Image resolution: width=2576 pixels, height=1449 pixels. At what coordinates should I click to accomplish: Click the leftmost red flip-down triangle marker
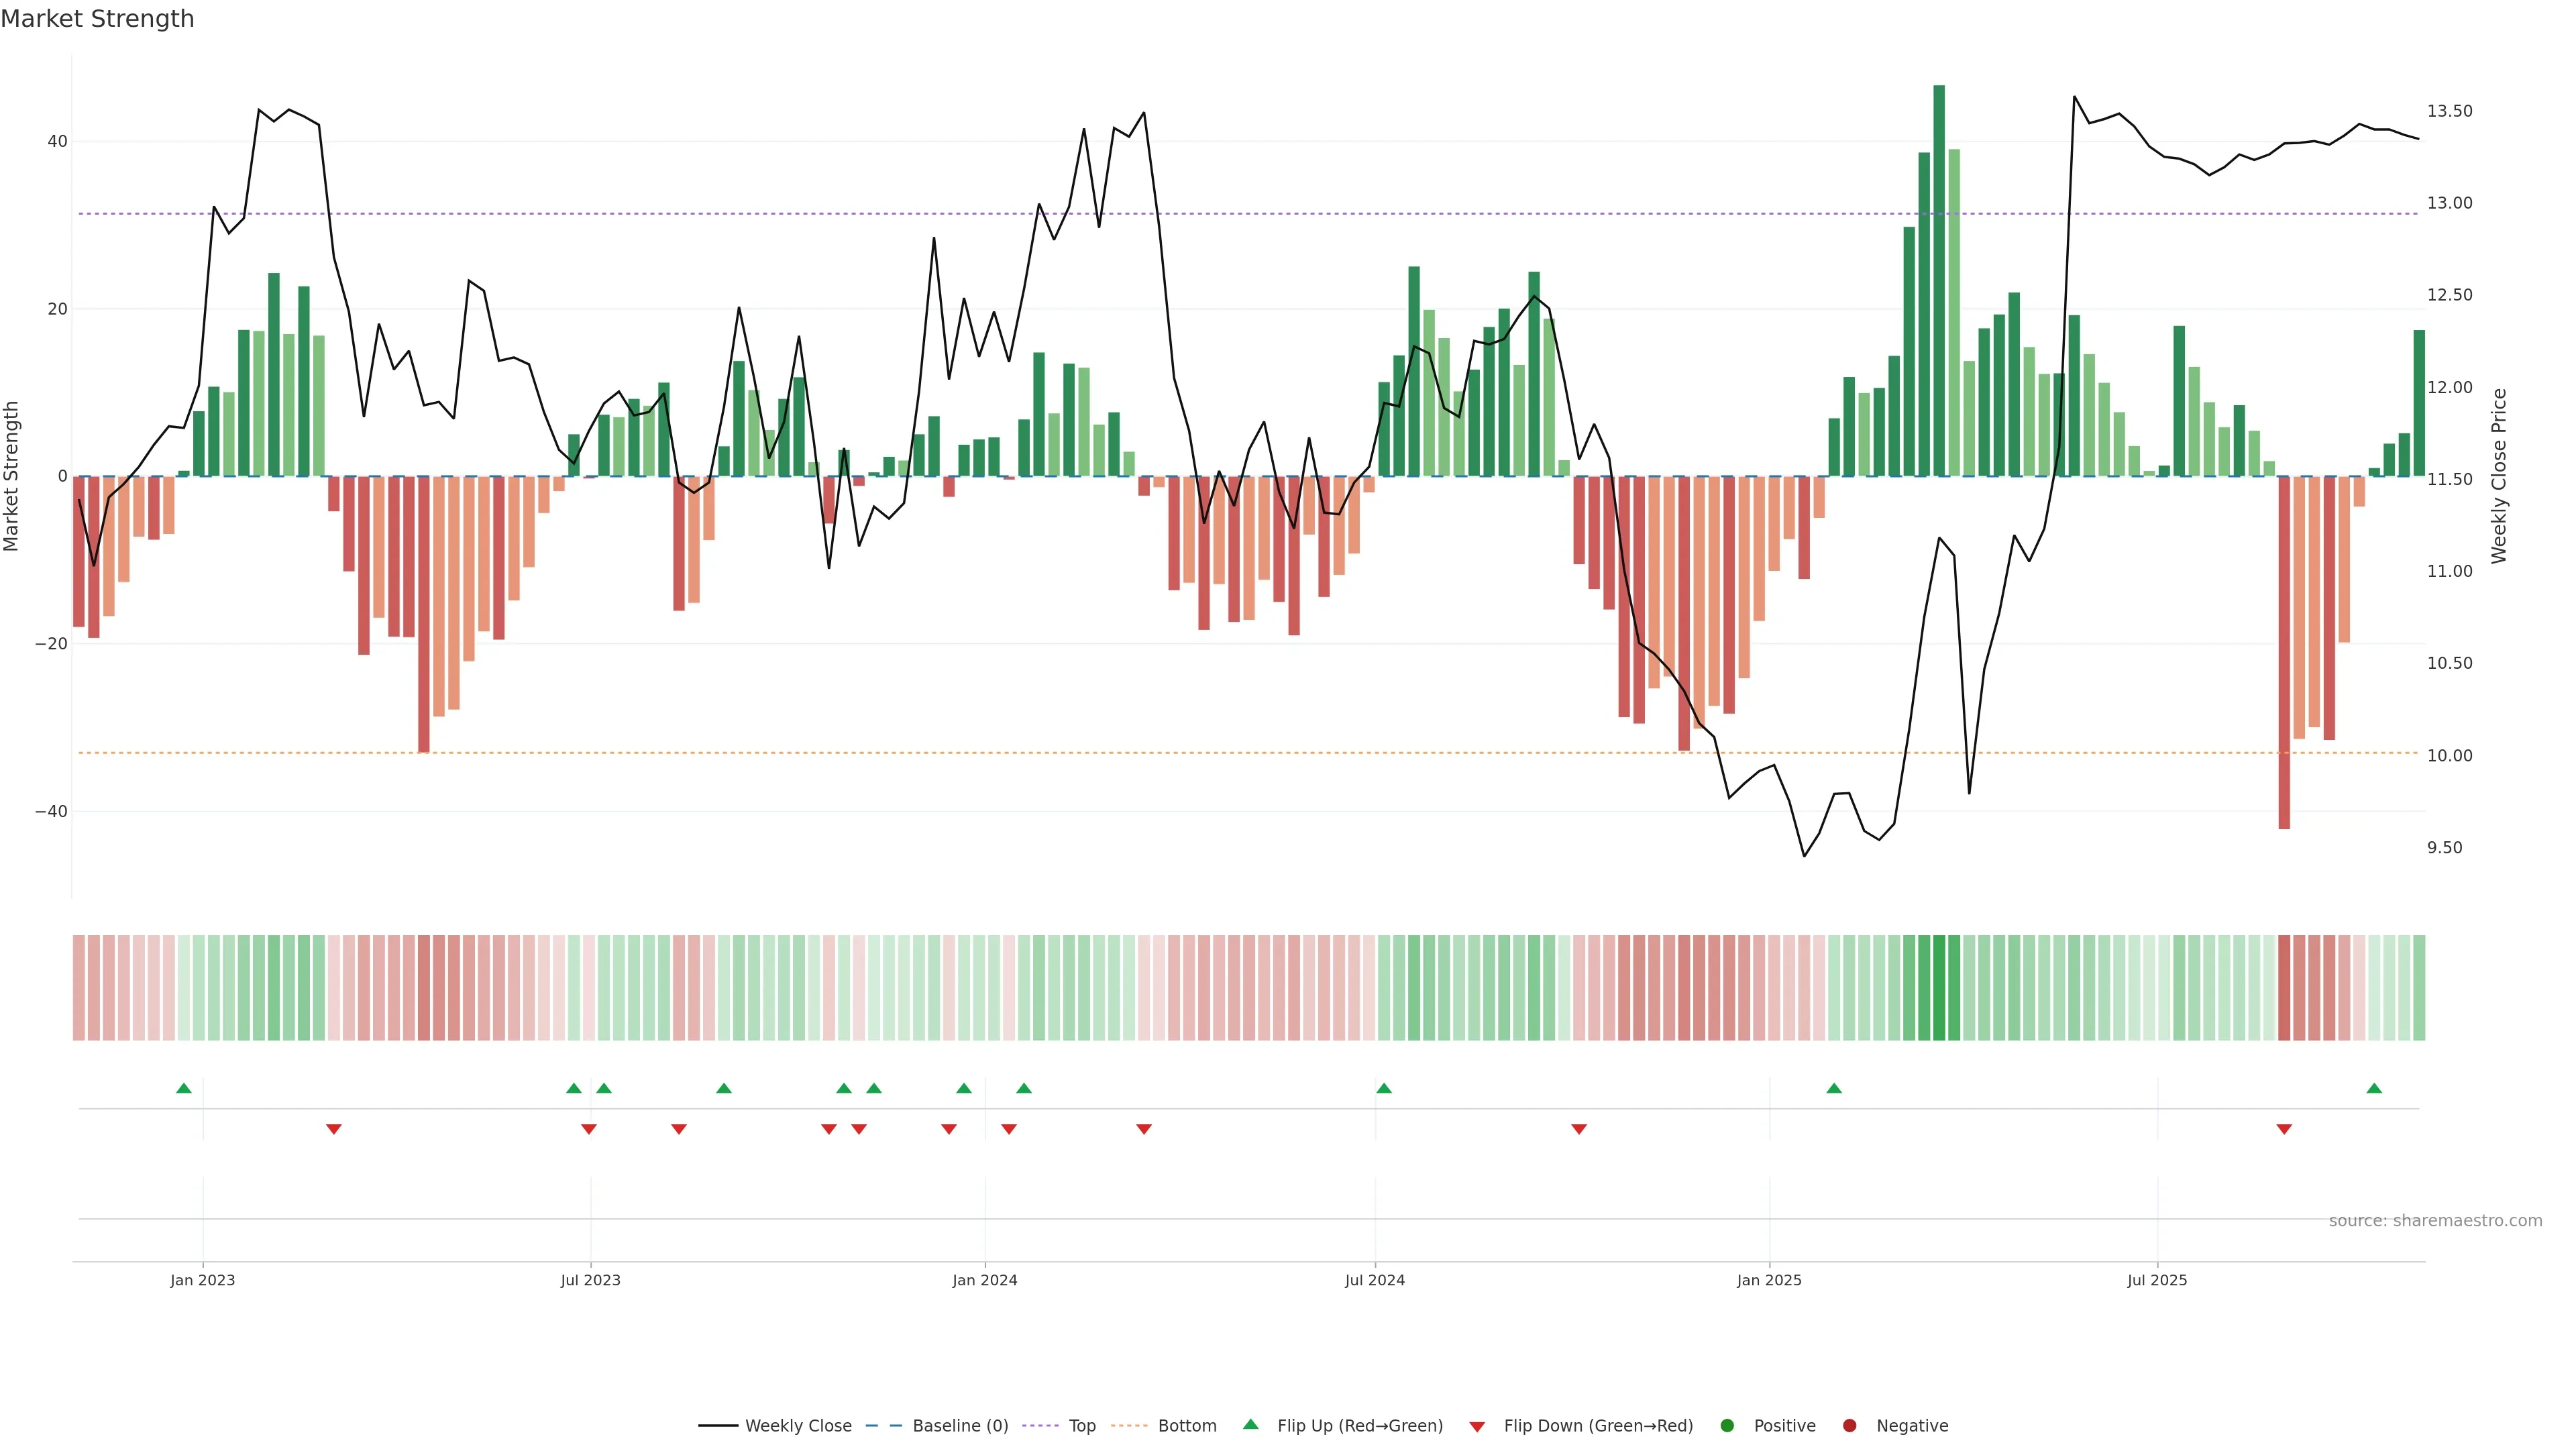pyautogui.click(x=334, y=1129)
